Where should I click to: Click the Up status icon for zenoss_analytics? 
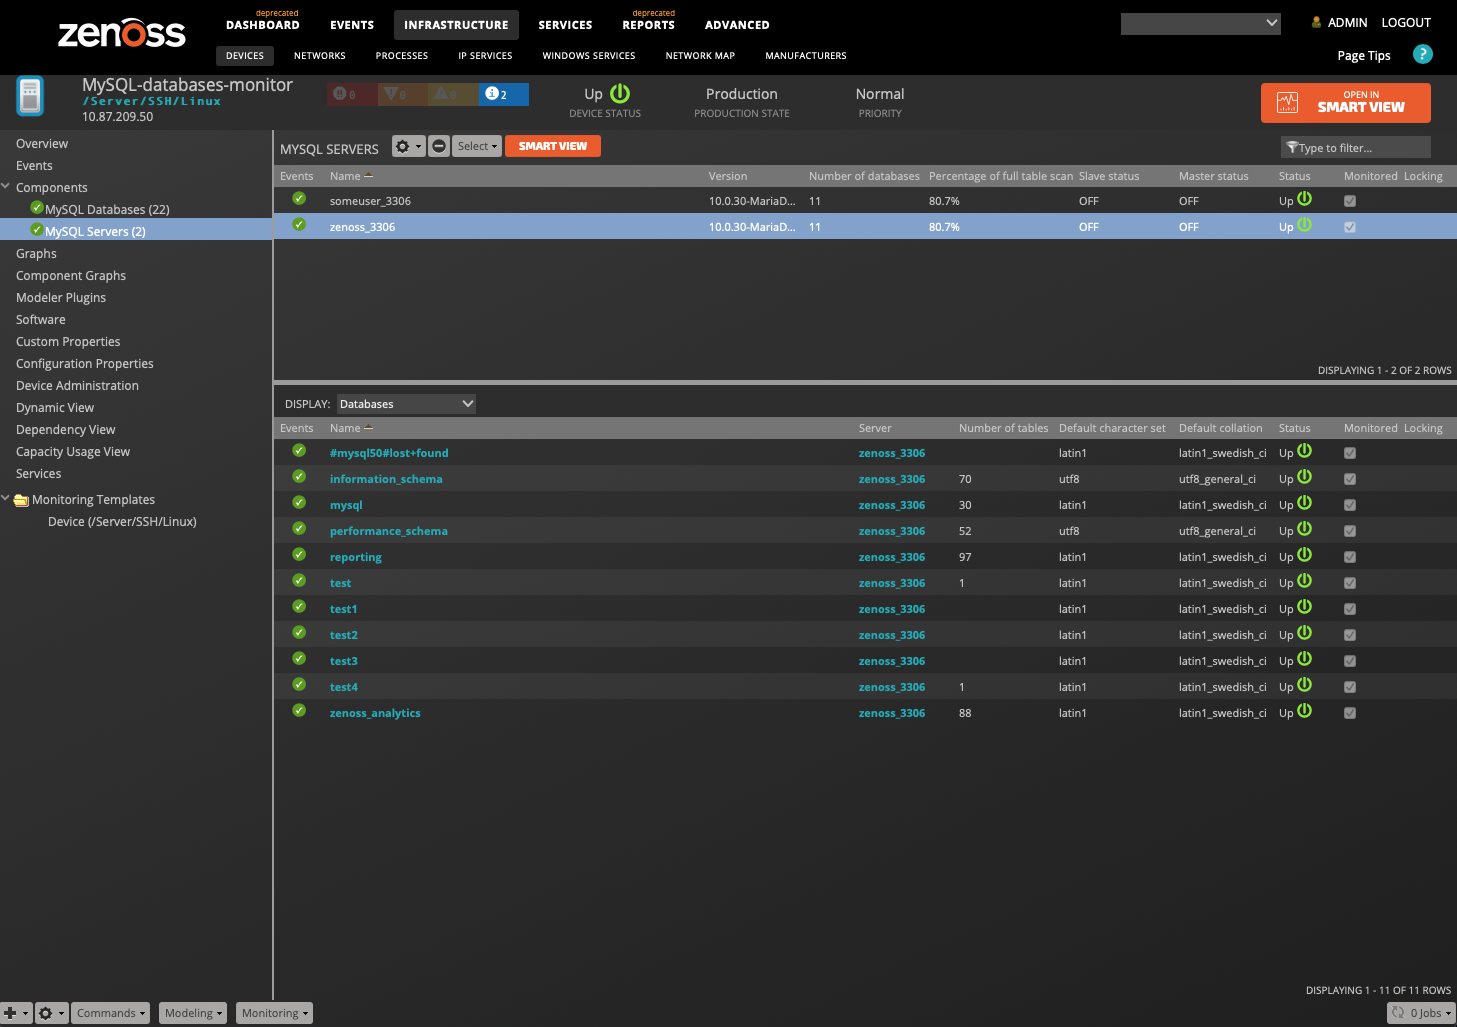[1304, 711]
